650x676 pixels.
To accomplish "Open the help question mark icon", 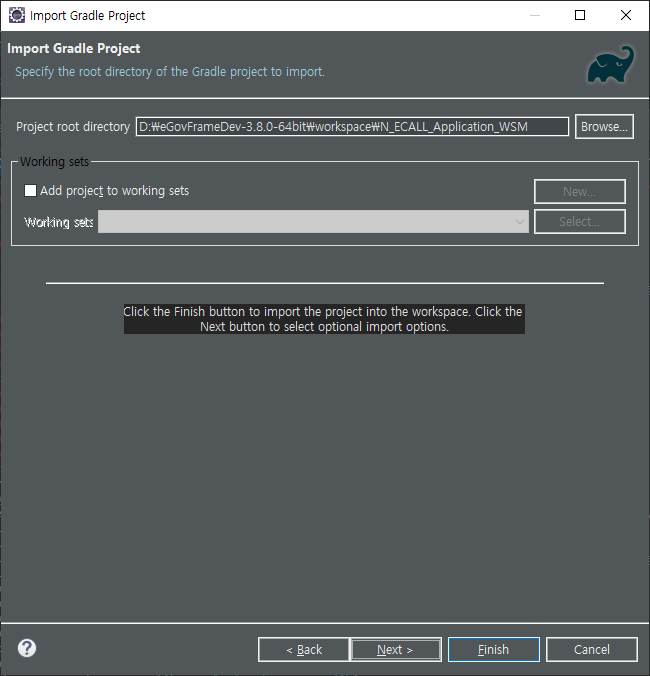I will point(27,648).
